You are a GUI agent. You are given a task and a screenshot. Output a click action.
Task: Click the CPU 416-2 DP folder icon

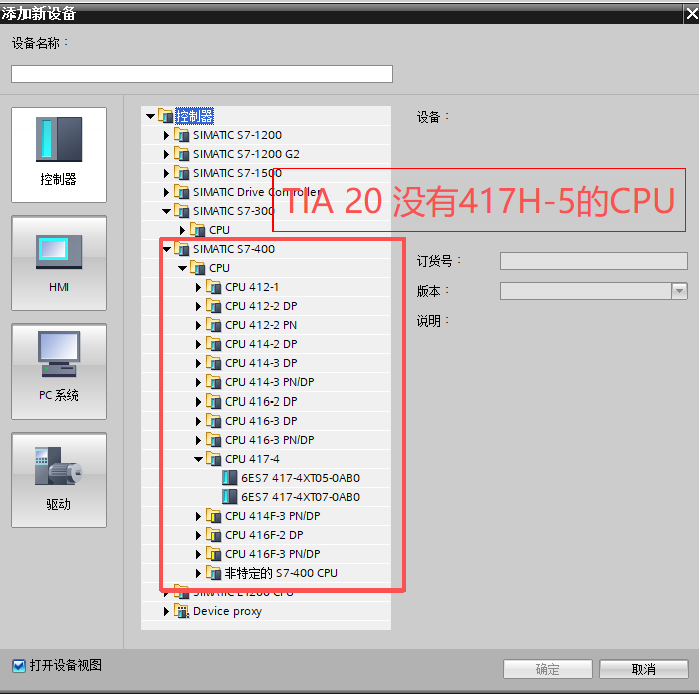pos(214,402)
